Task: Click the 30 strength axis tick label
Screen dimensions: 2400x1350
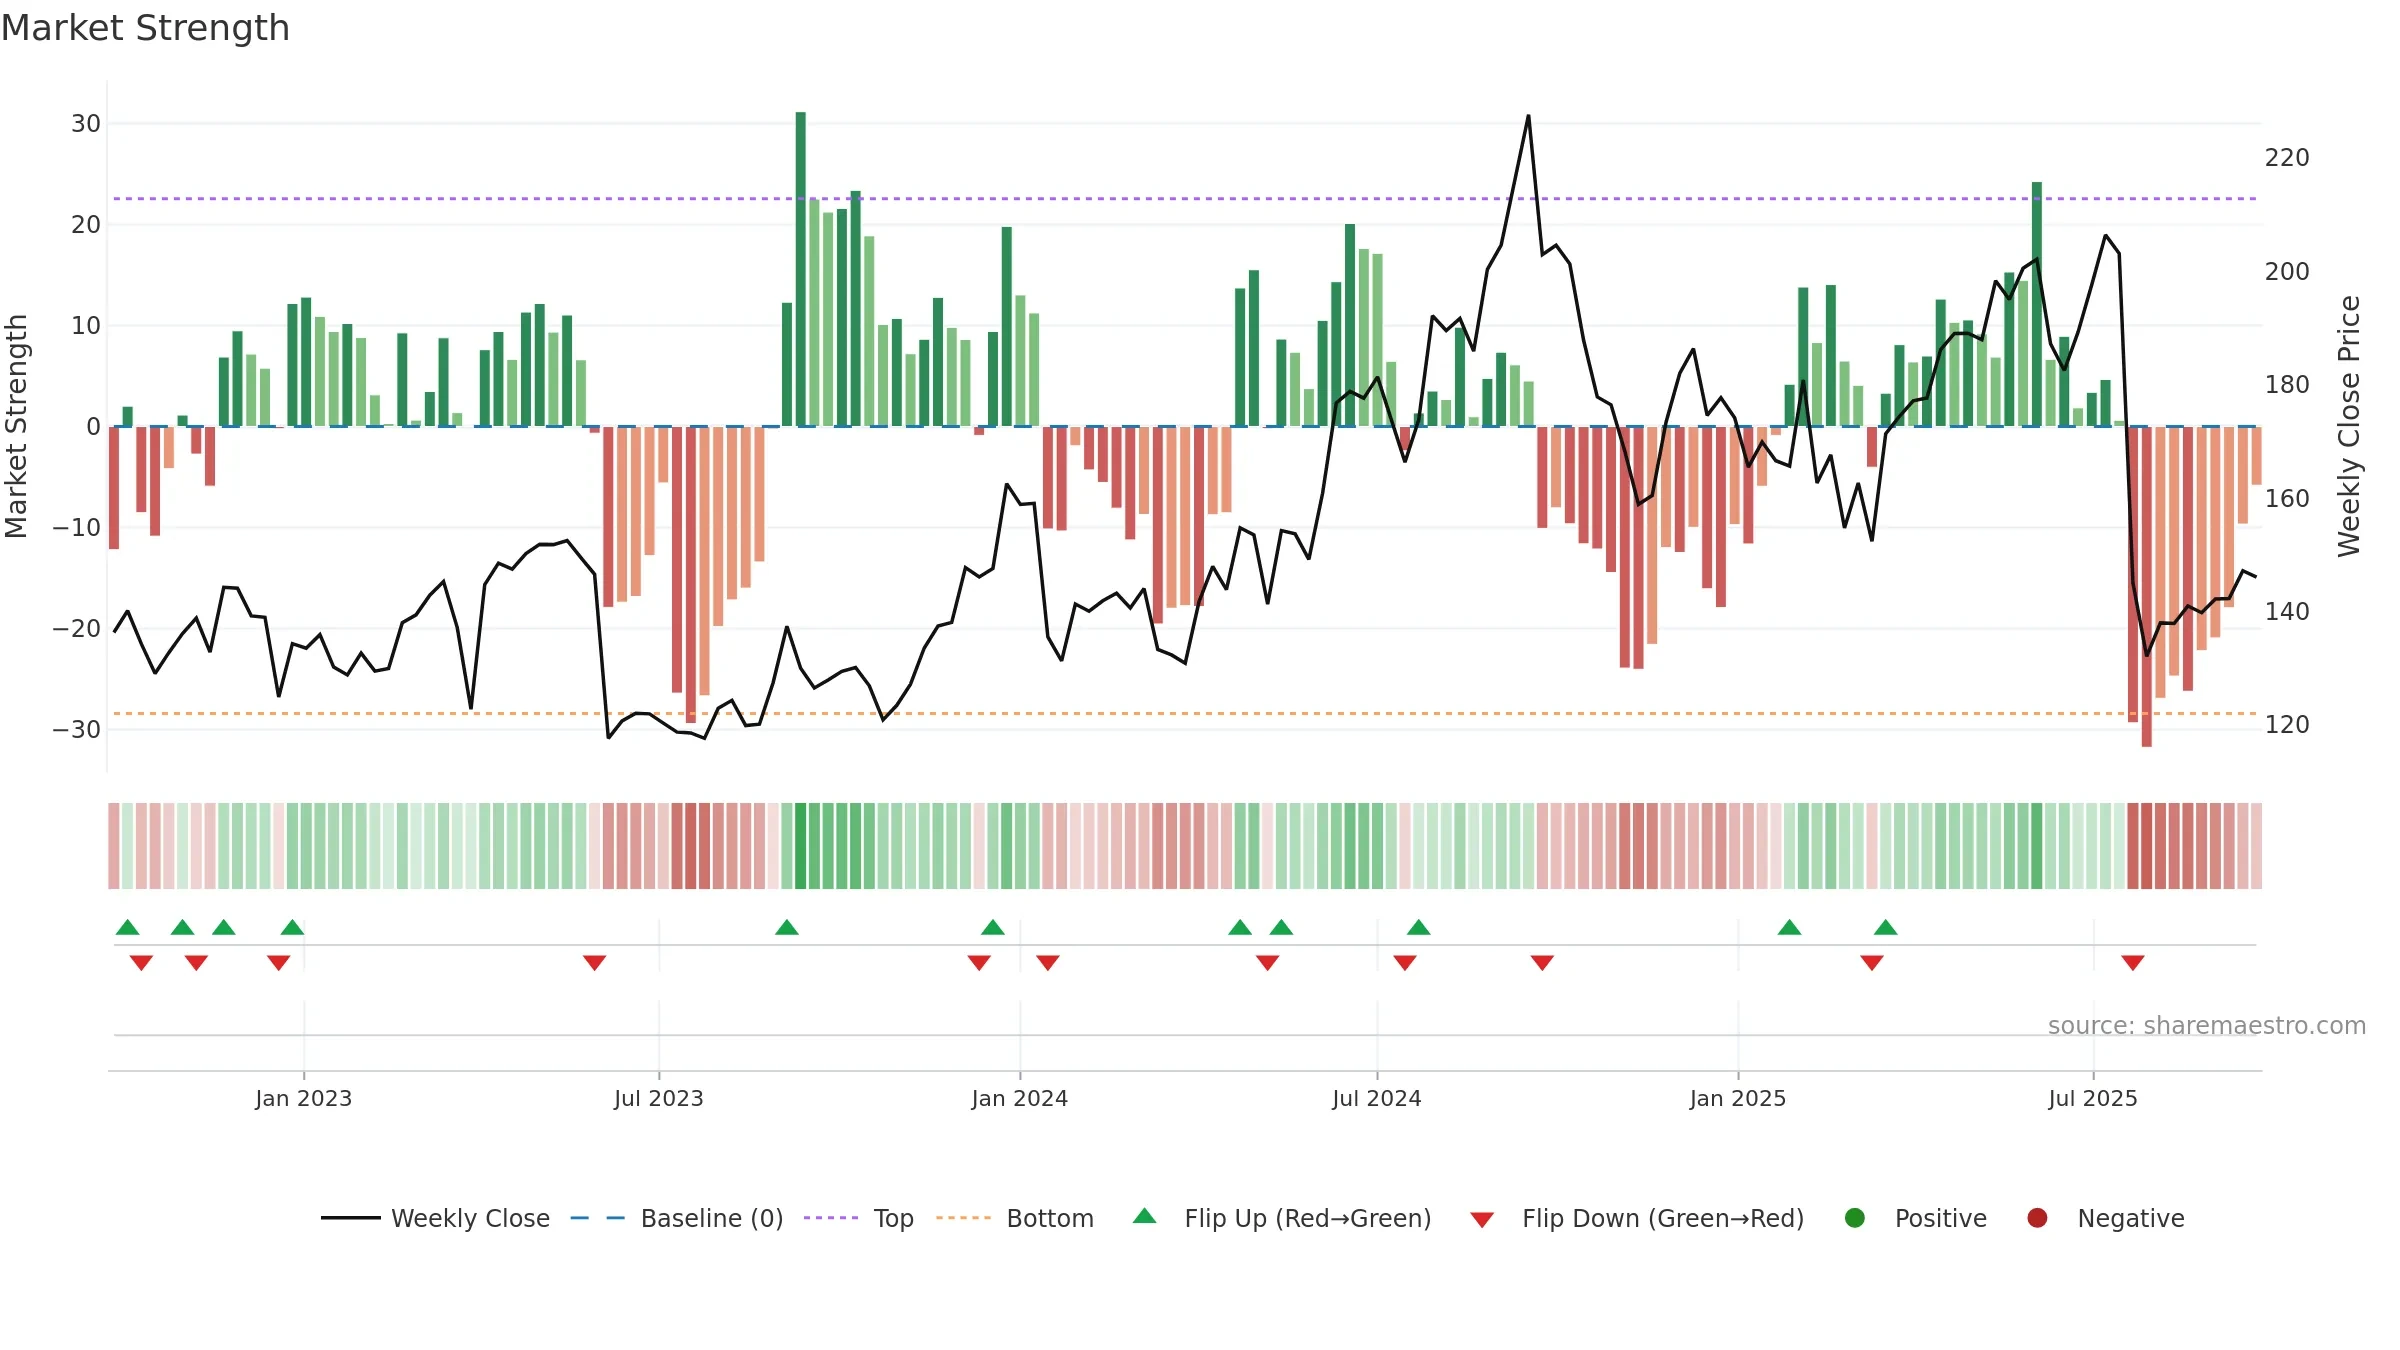Action: (86, 124)
